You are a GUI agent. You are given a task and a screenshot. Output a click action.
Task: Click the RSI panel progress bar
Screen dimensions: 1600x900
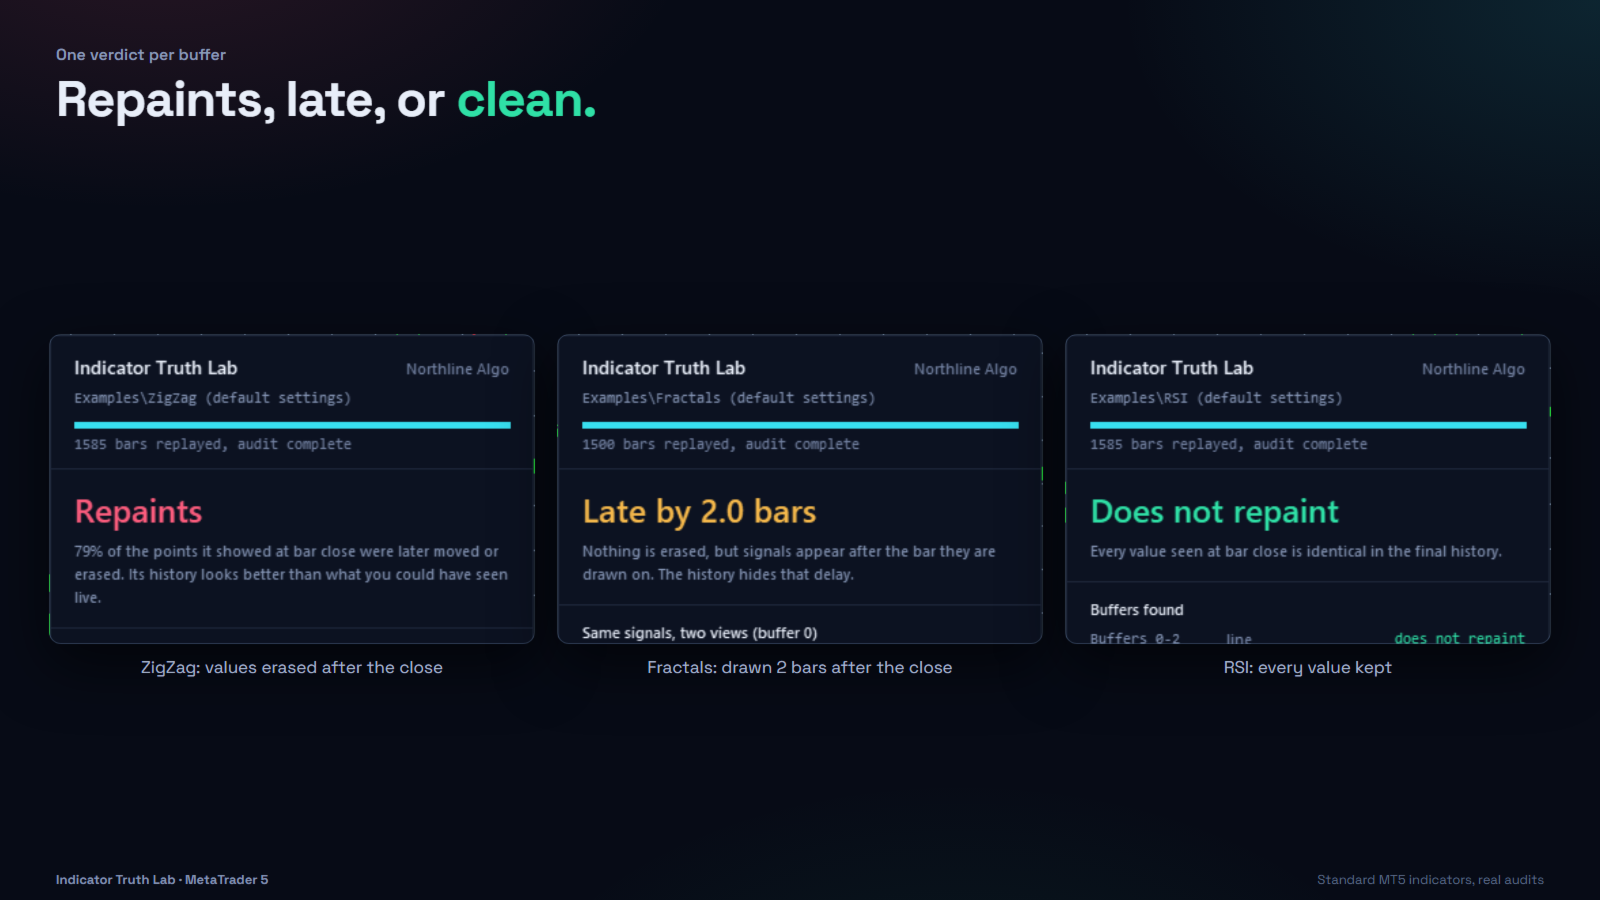click(1308, 425)
